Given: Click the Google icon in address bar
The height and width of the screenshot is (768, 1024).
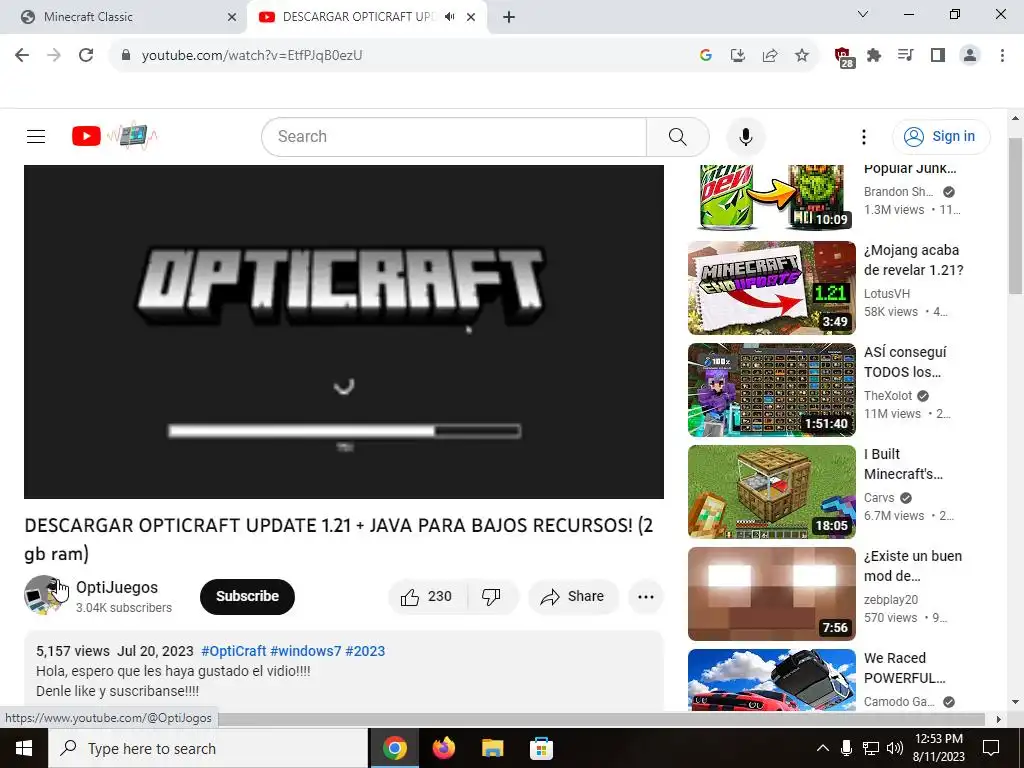Looking at the screenshot, I should click(705, 56).
